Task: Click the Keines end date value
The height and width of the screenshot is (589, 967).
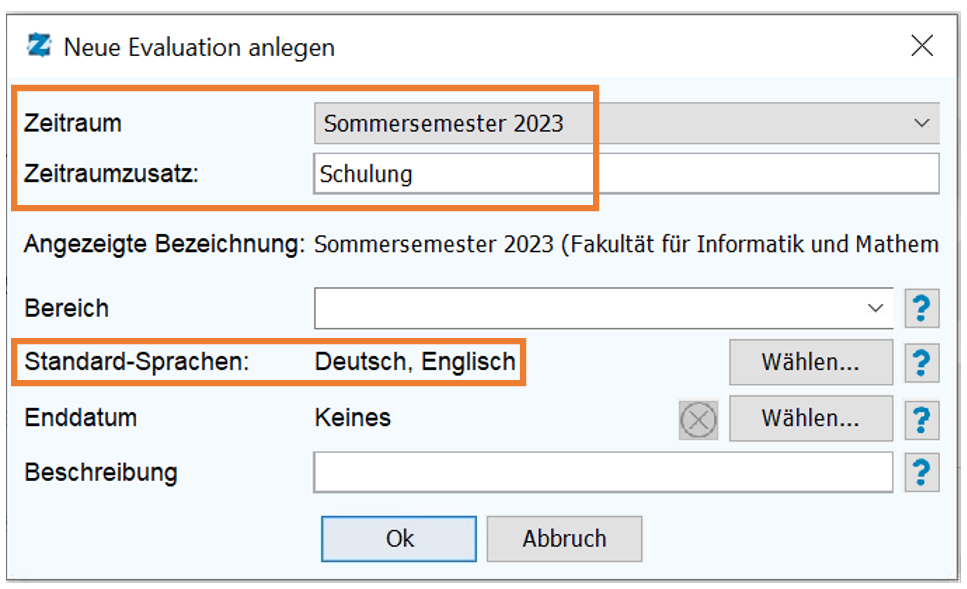Action: 353,418
